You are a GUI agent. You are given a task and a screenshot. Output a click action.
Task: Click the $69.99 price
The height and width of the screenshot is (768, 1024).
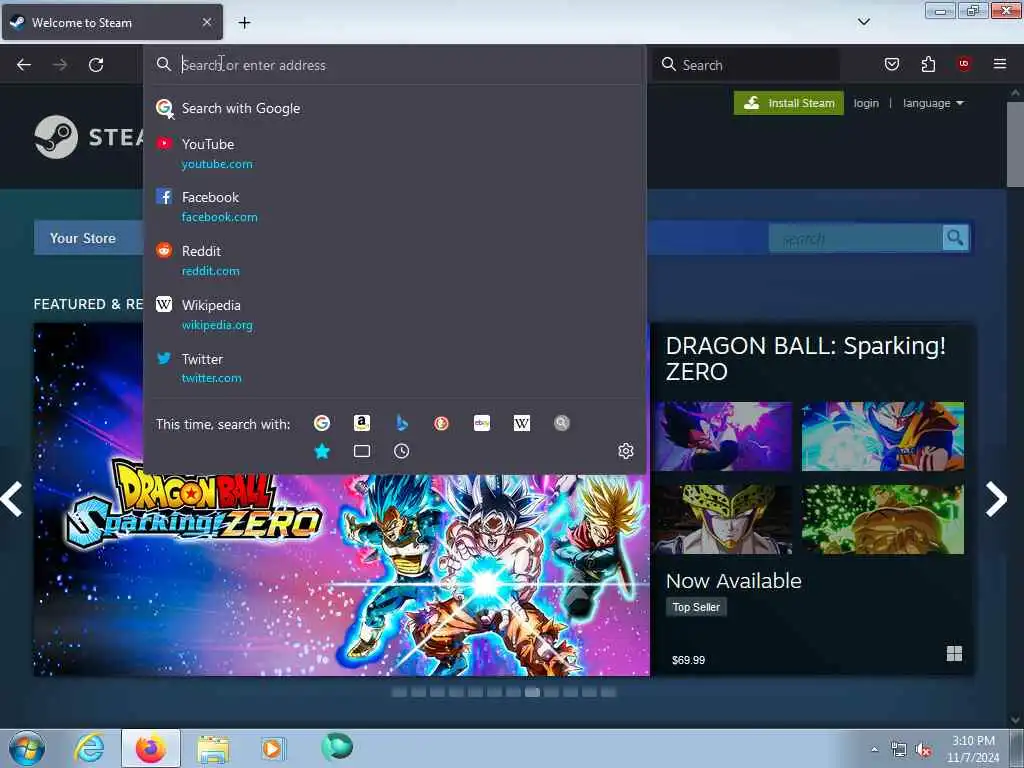[688, 660]
